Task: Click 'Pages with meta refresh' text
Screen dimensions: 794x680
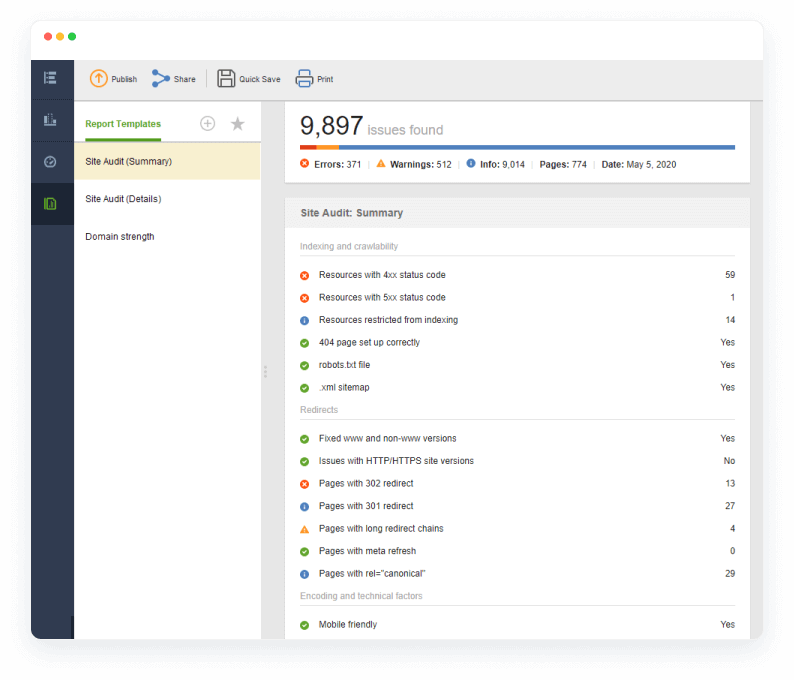Action: click(367, 551)
